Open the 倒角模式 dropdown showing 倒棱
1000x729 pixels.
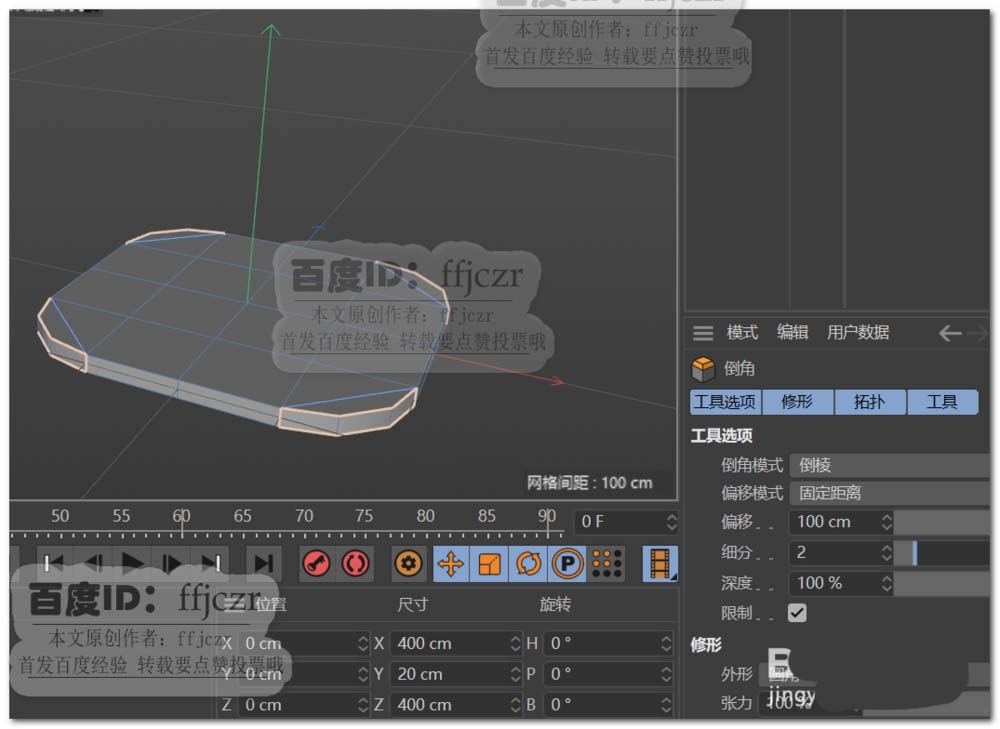pos(890,465)
